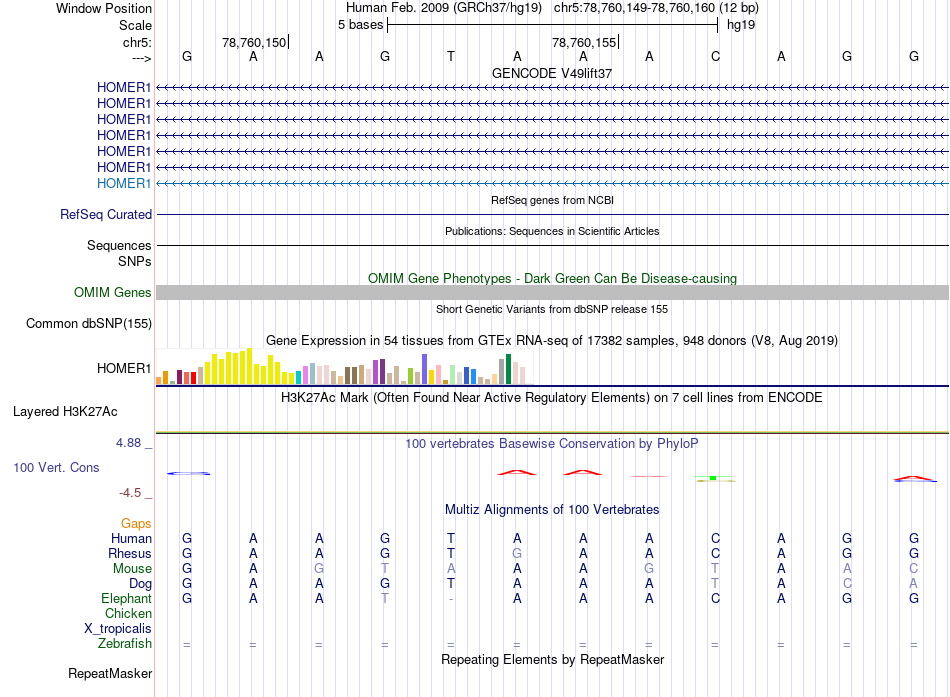Click the 100 Vert. Cons label
This screenshot has width=950, height=697.
(56, 467)
